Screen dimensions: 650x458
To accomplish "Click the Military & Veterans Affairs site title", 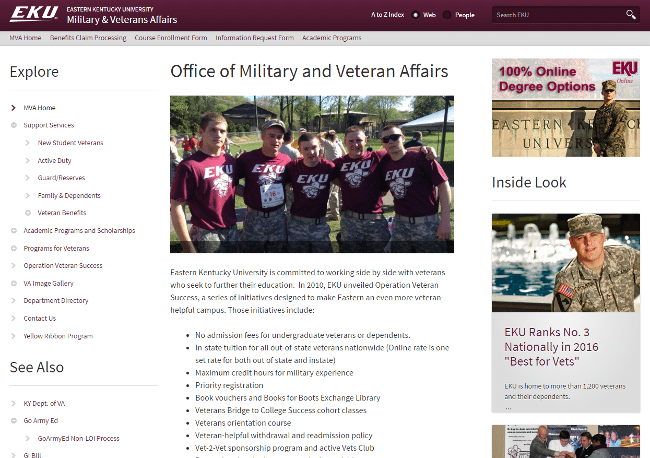I will click(122, 19).
